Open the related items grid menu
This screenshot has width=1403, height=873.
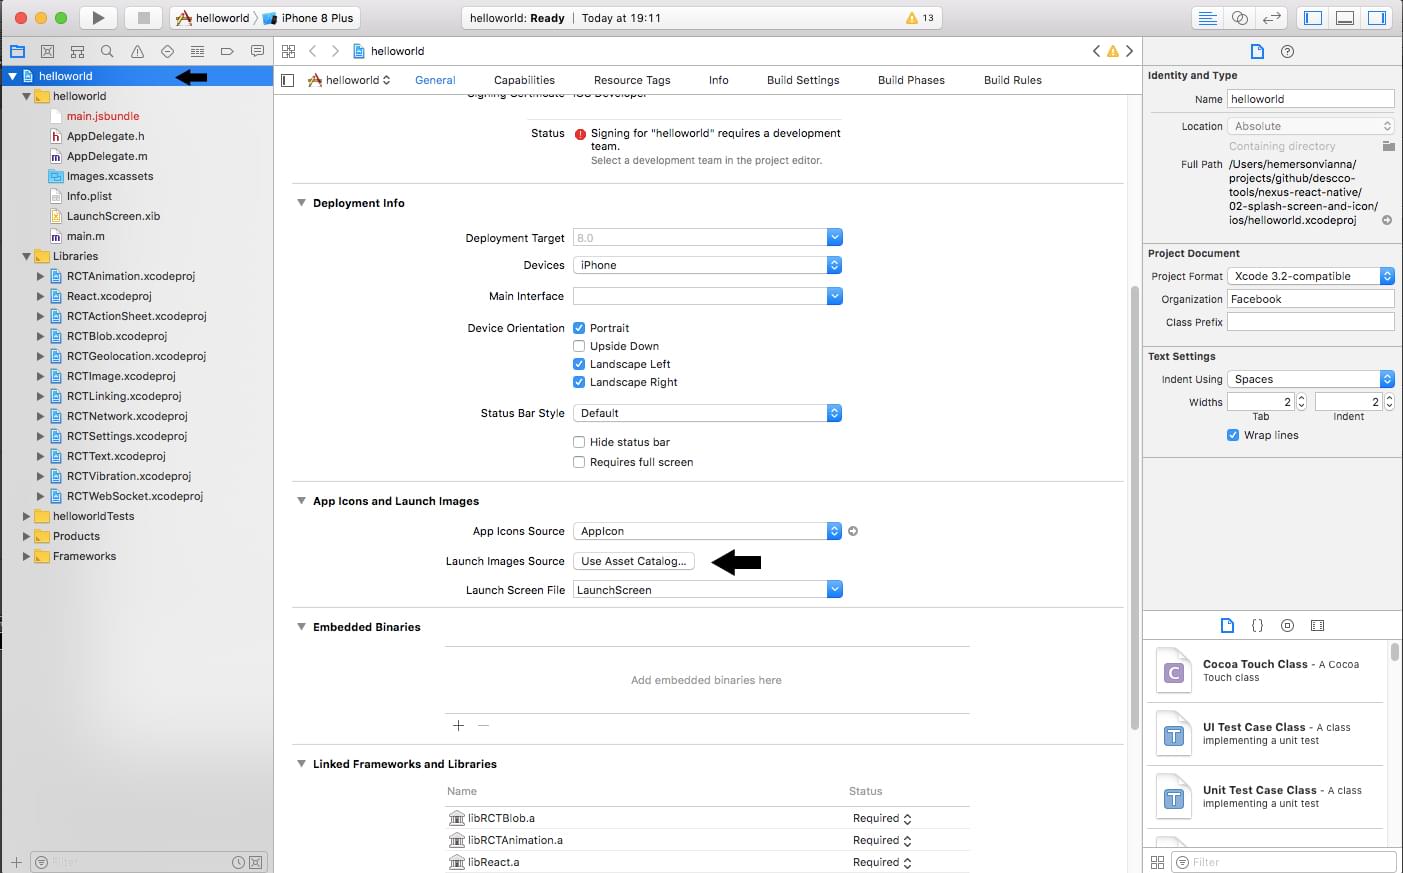pos(288,51)
